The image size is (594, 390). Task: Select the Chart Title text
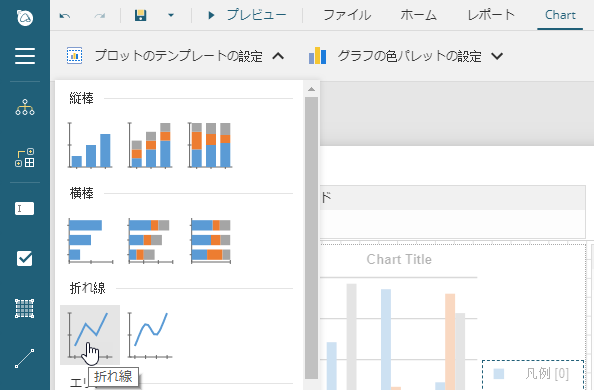(399, 259)
